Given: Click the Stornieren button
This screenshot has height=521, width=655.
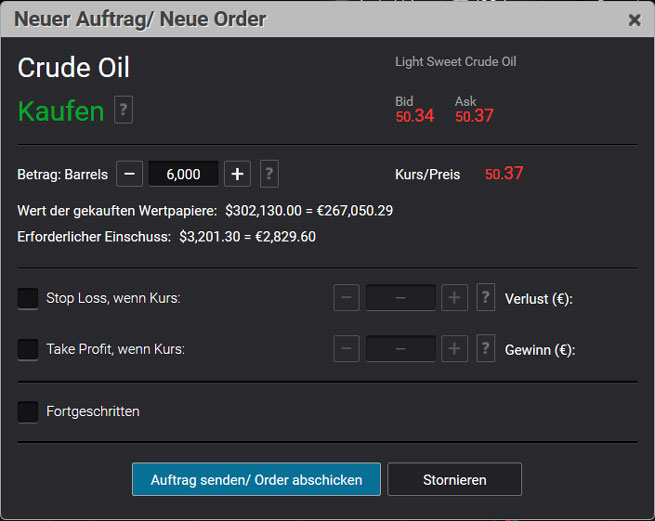Looking at the screenshot, I should click(454, 480).
